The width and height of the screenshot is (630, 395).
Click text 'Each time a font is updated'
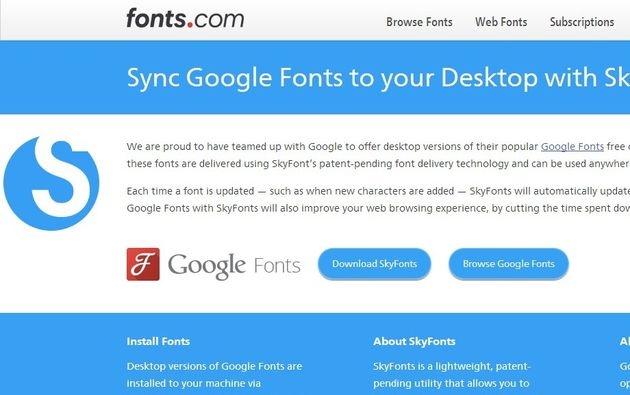click(190, 191)
